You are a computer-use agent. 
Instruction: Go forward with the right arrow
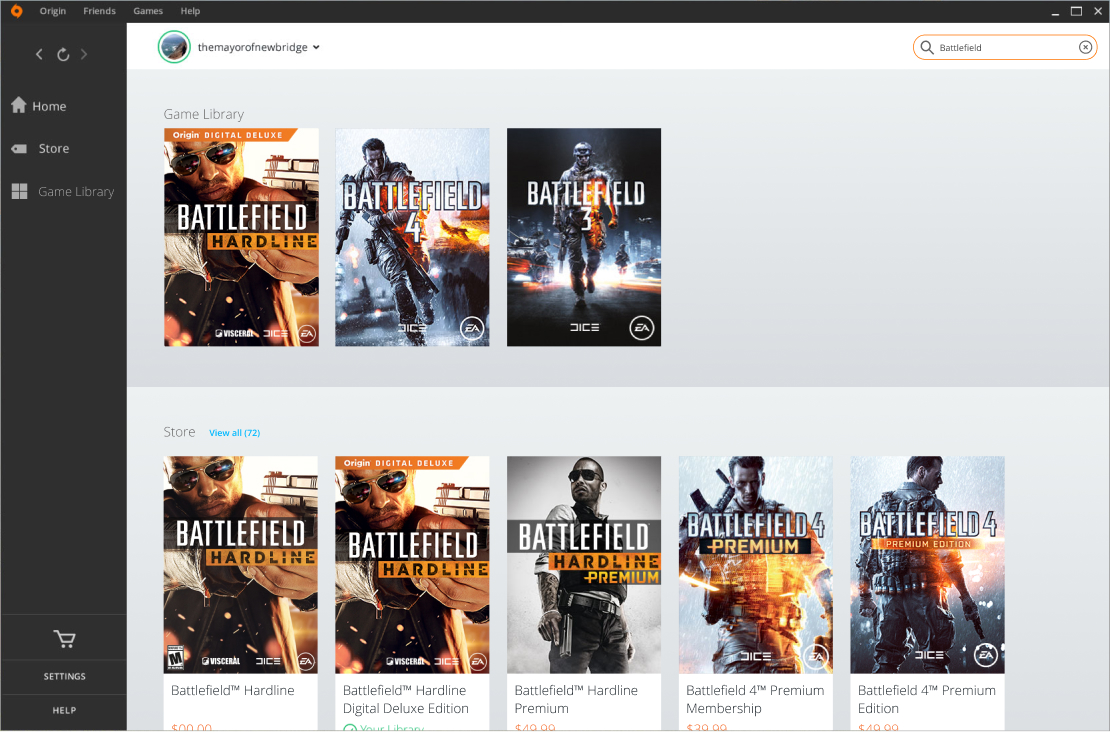coord(85,54)
